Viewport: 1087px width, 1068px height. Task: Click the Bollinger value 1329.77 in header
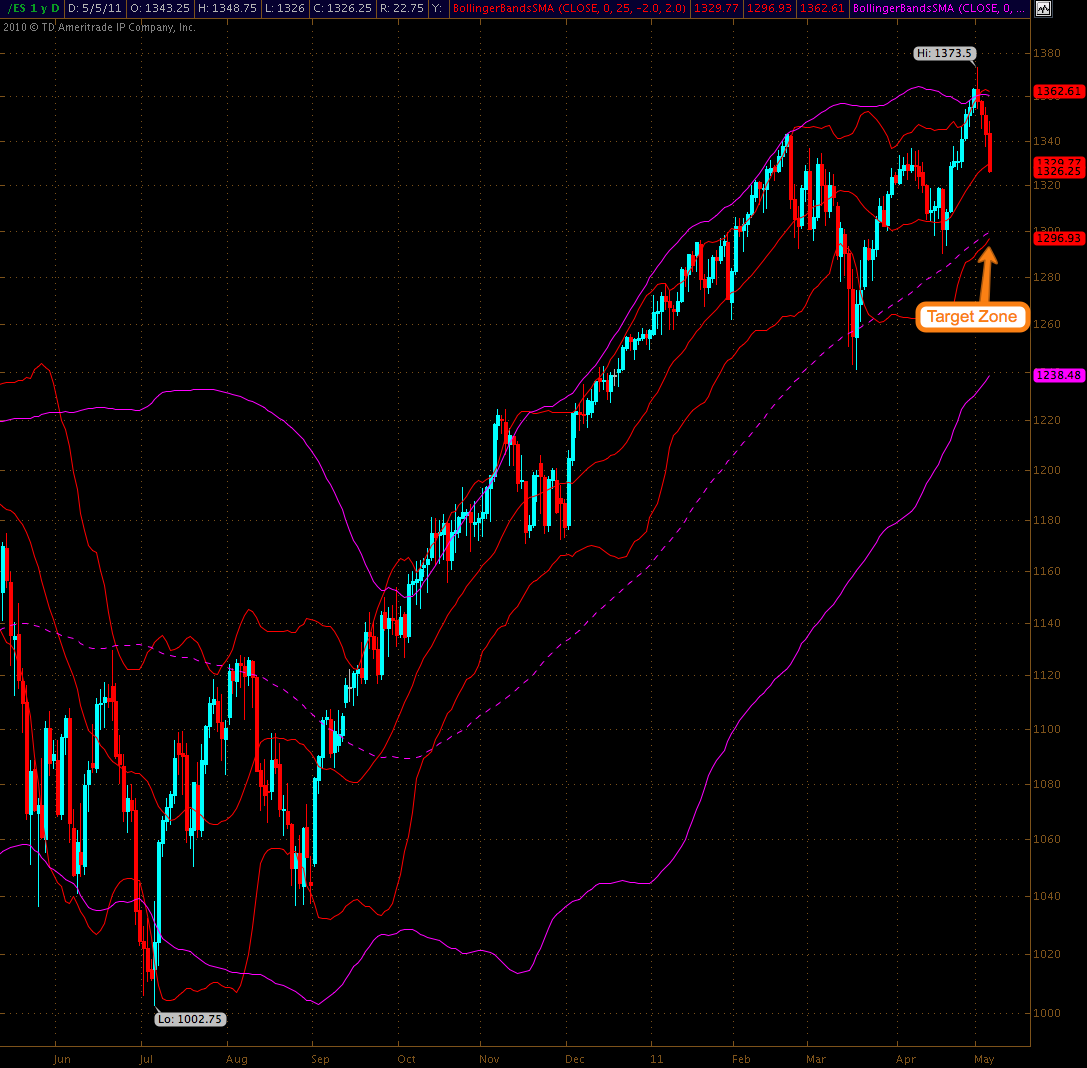[x=716, y=8]
